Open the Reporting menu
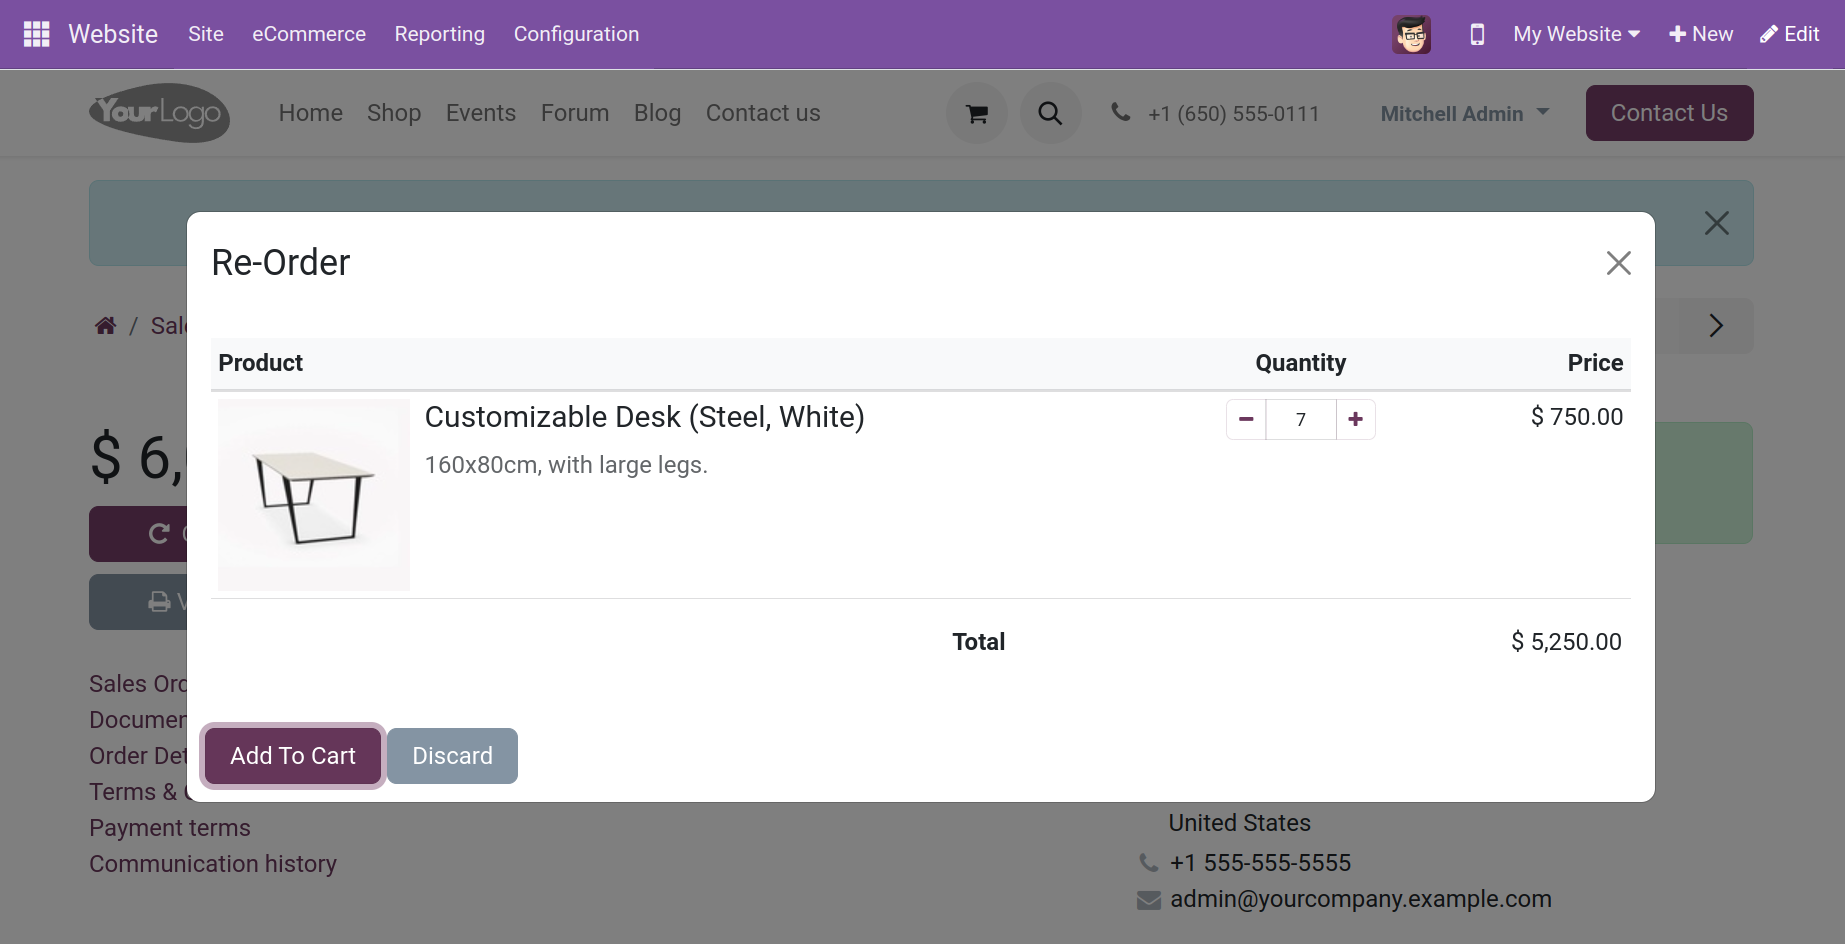Screen dimensions: 1845x944 [x=439, y=34]
